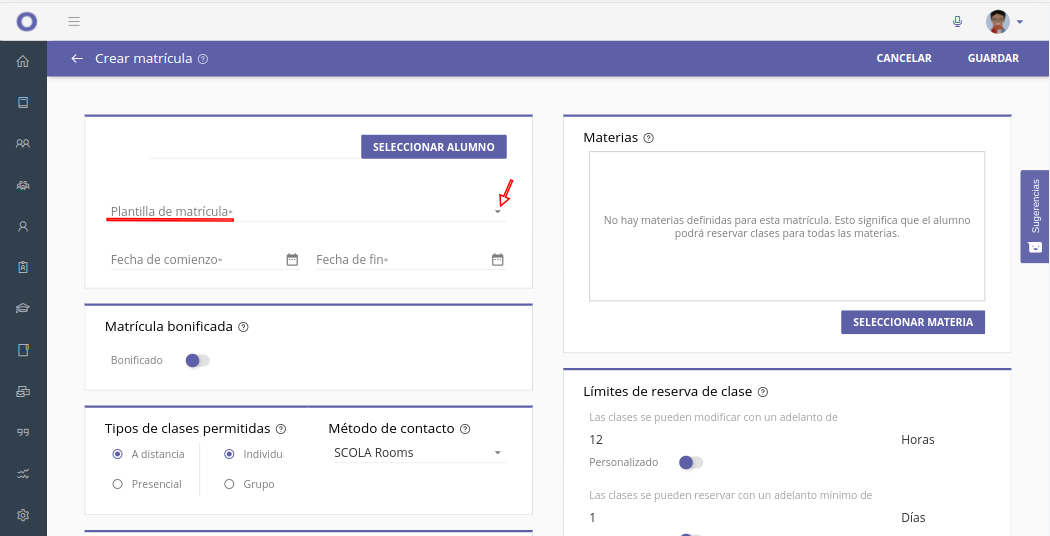Click the SCOLA circle logo
Viewport: 1050px width, 536px height.
click(27, 21)
